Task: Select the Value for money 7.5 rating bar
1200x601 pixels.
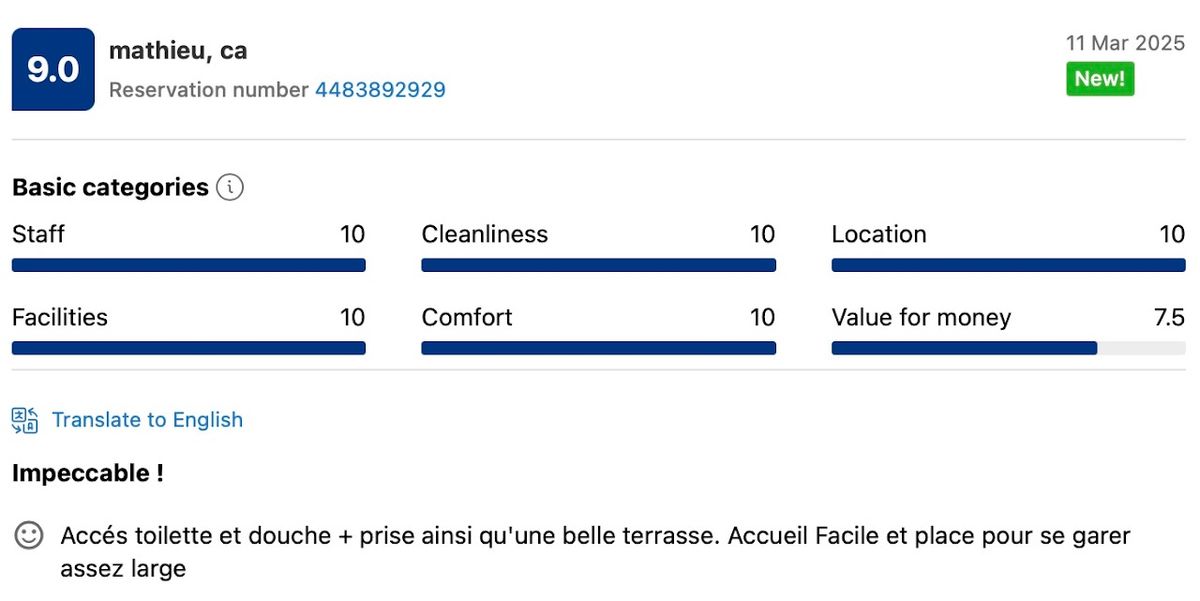Action: (x=1008, y=348)
